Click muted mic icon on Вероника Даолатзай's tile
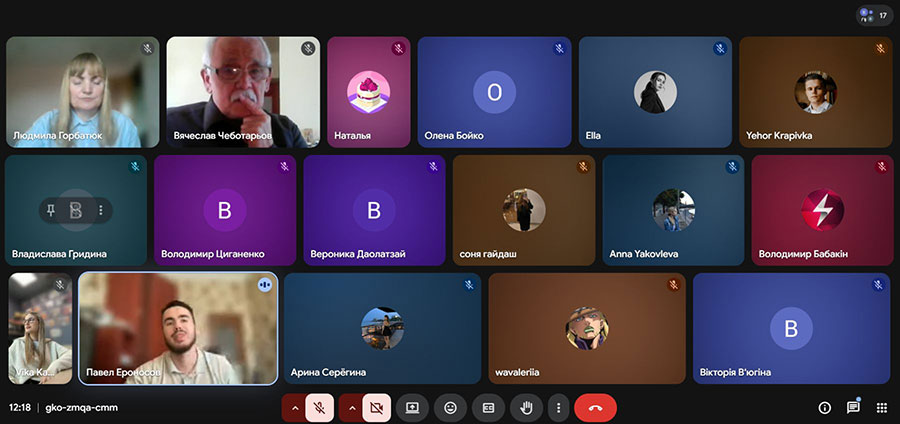Image resolution: width=900 pixels, height=424 pixels. (x=433, y=166)
